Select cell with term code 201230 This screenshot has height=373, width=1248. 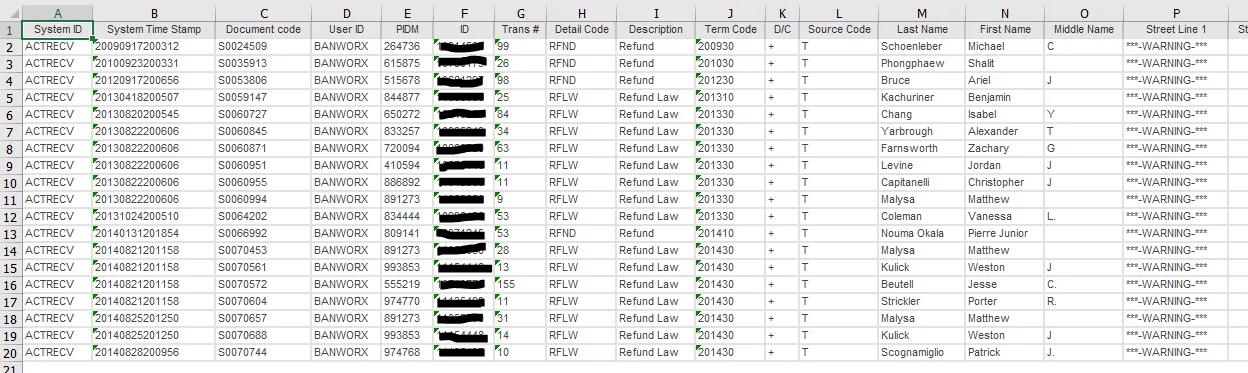pyautogui.click(x=730, y=80)
